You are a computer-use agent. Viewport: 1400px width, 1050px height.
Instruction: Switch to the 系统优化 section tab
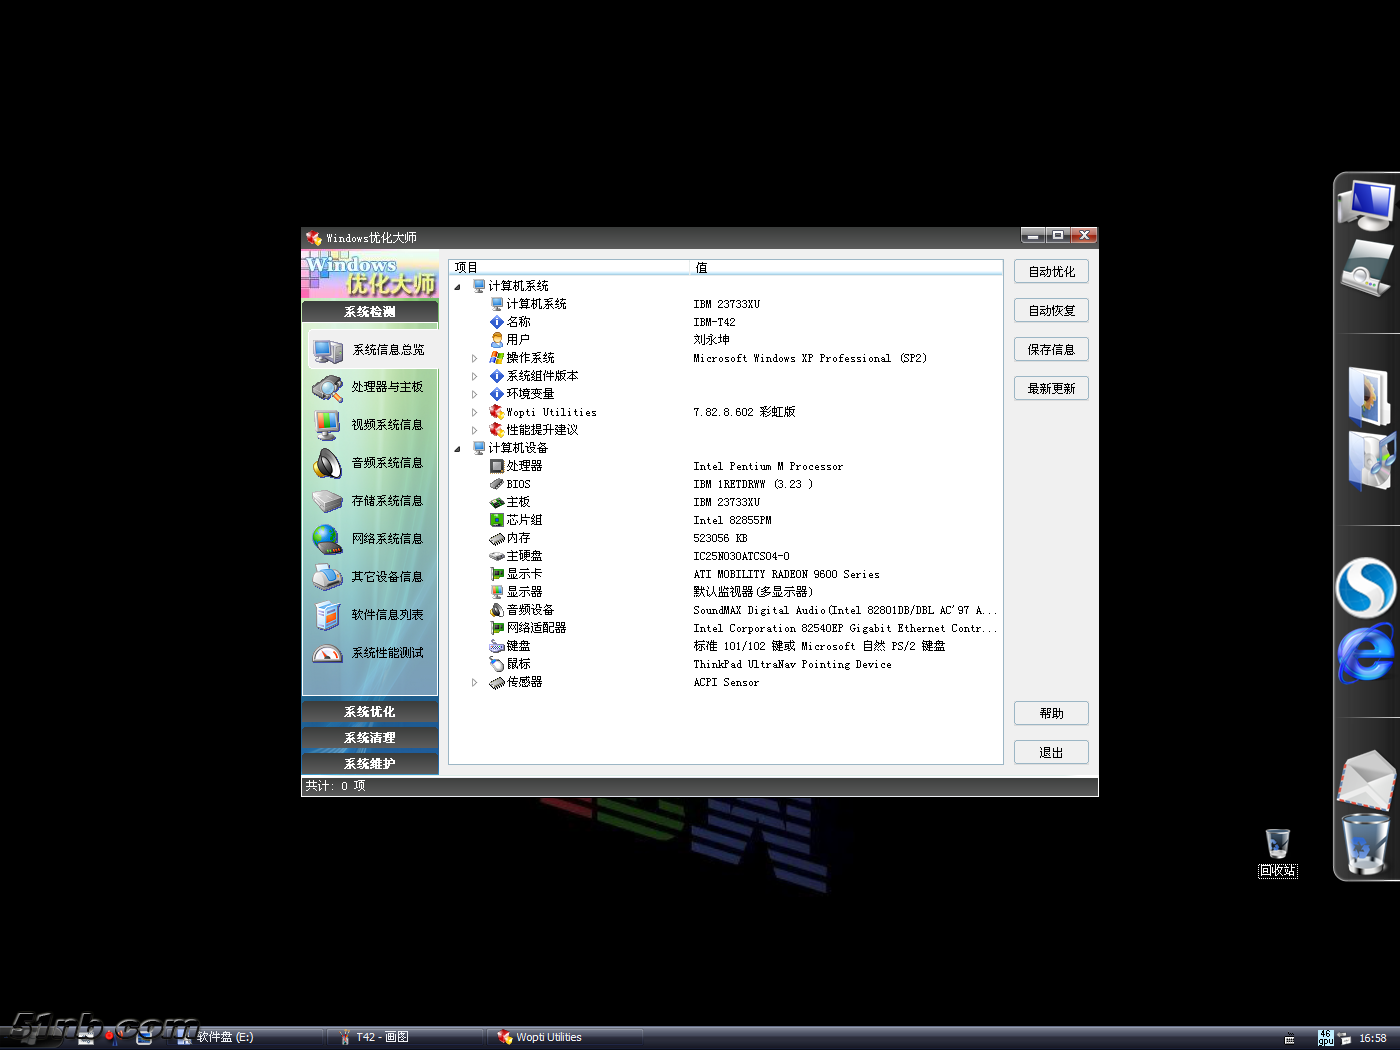[x=370, y=712]
